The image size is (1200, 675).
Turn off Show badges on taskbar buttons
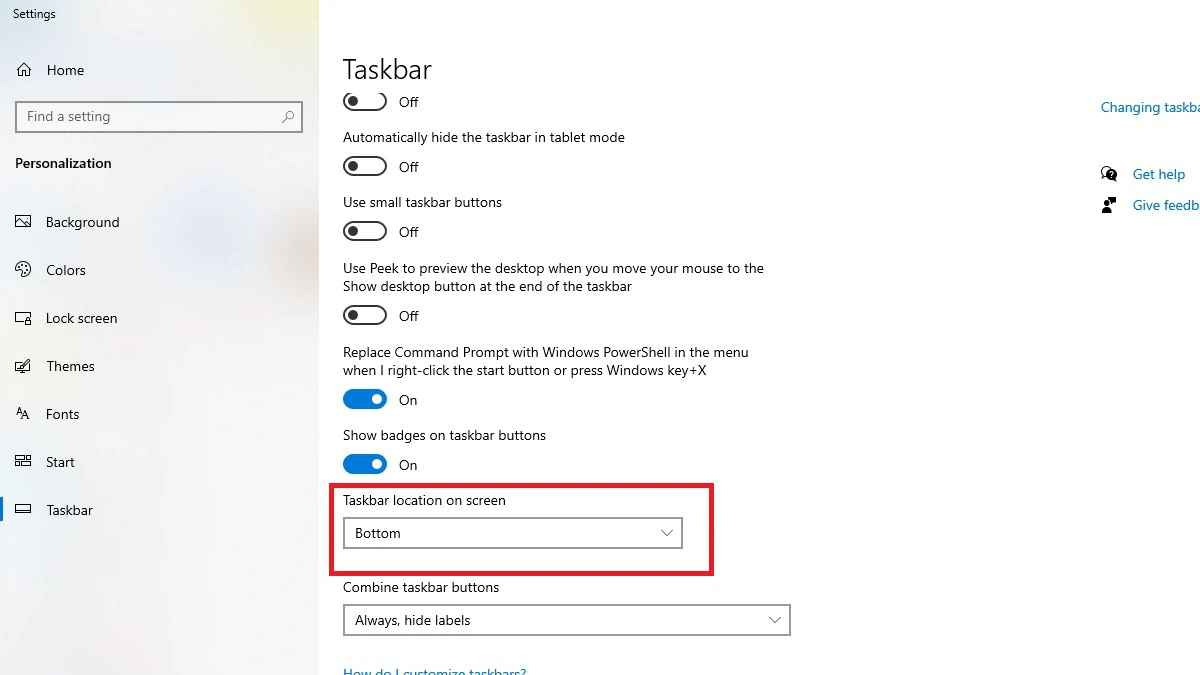[x=365, y=464]
